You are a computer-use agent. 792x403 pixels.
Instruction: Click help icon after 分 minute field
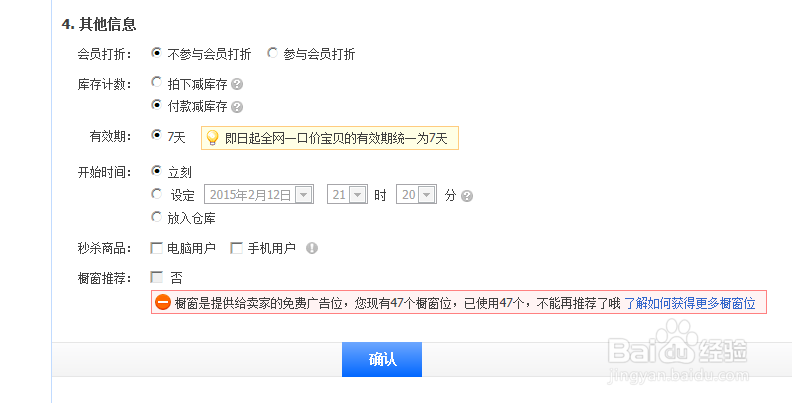click(x=466, y=196)
